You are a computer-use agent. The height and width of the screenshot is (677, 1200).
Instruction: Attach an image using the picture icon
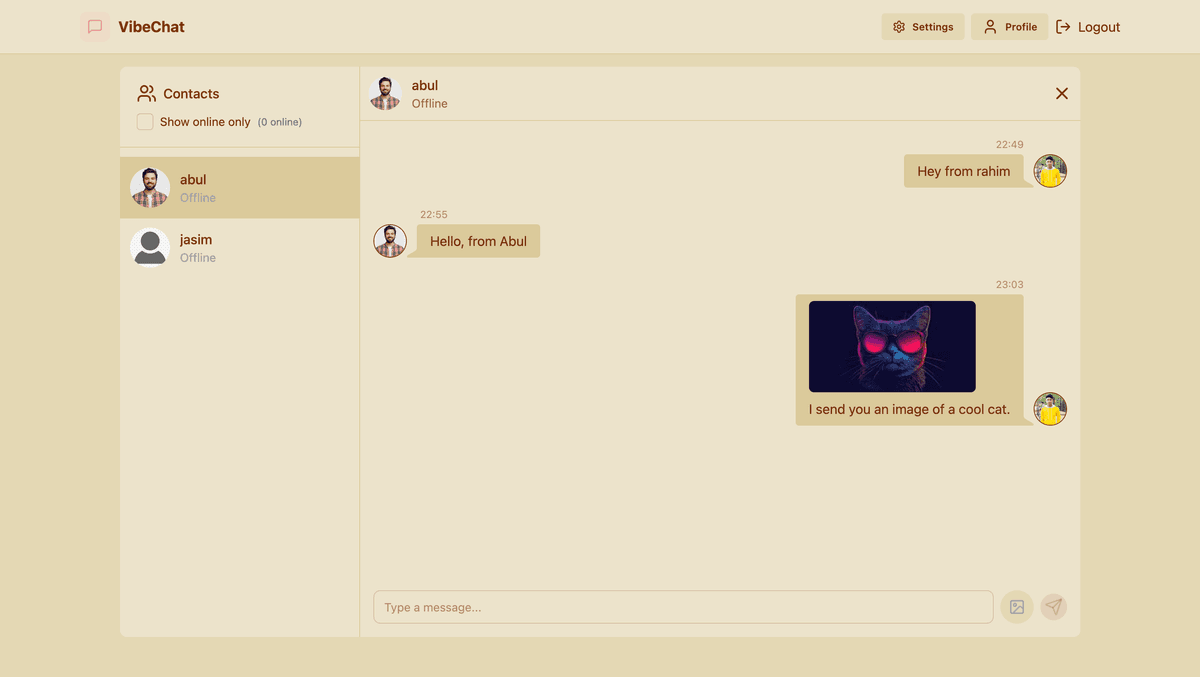pos(1017,607)
